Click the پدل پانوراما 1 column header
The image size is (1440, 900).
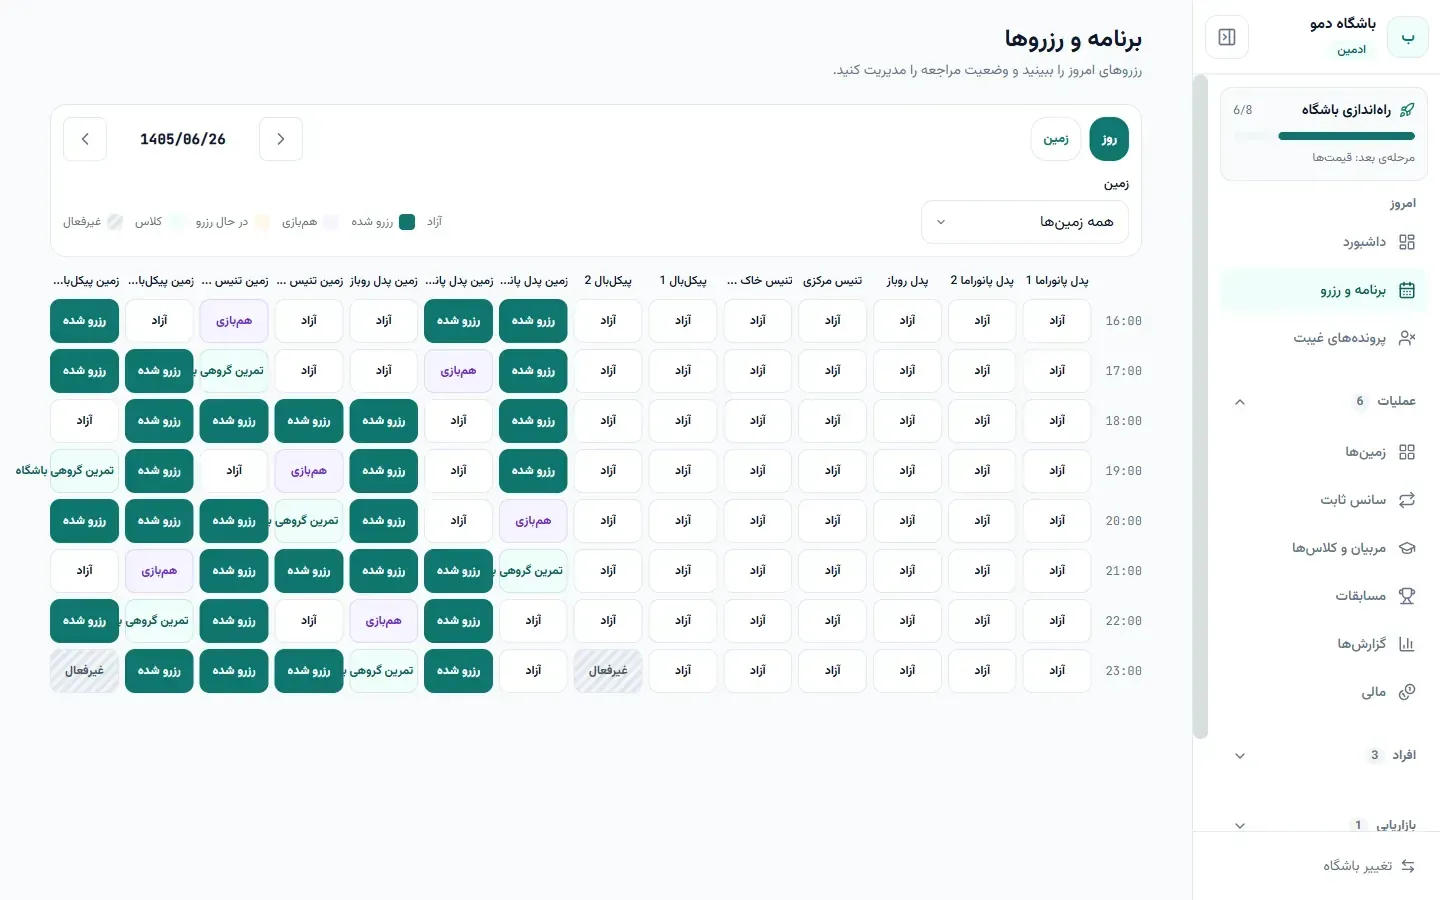(x=1057, y=281)
